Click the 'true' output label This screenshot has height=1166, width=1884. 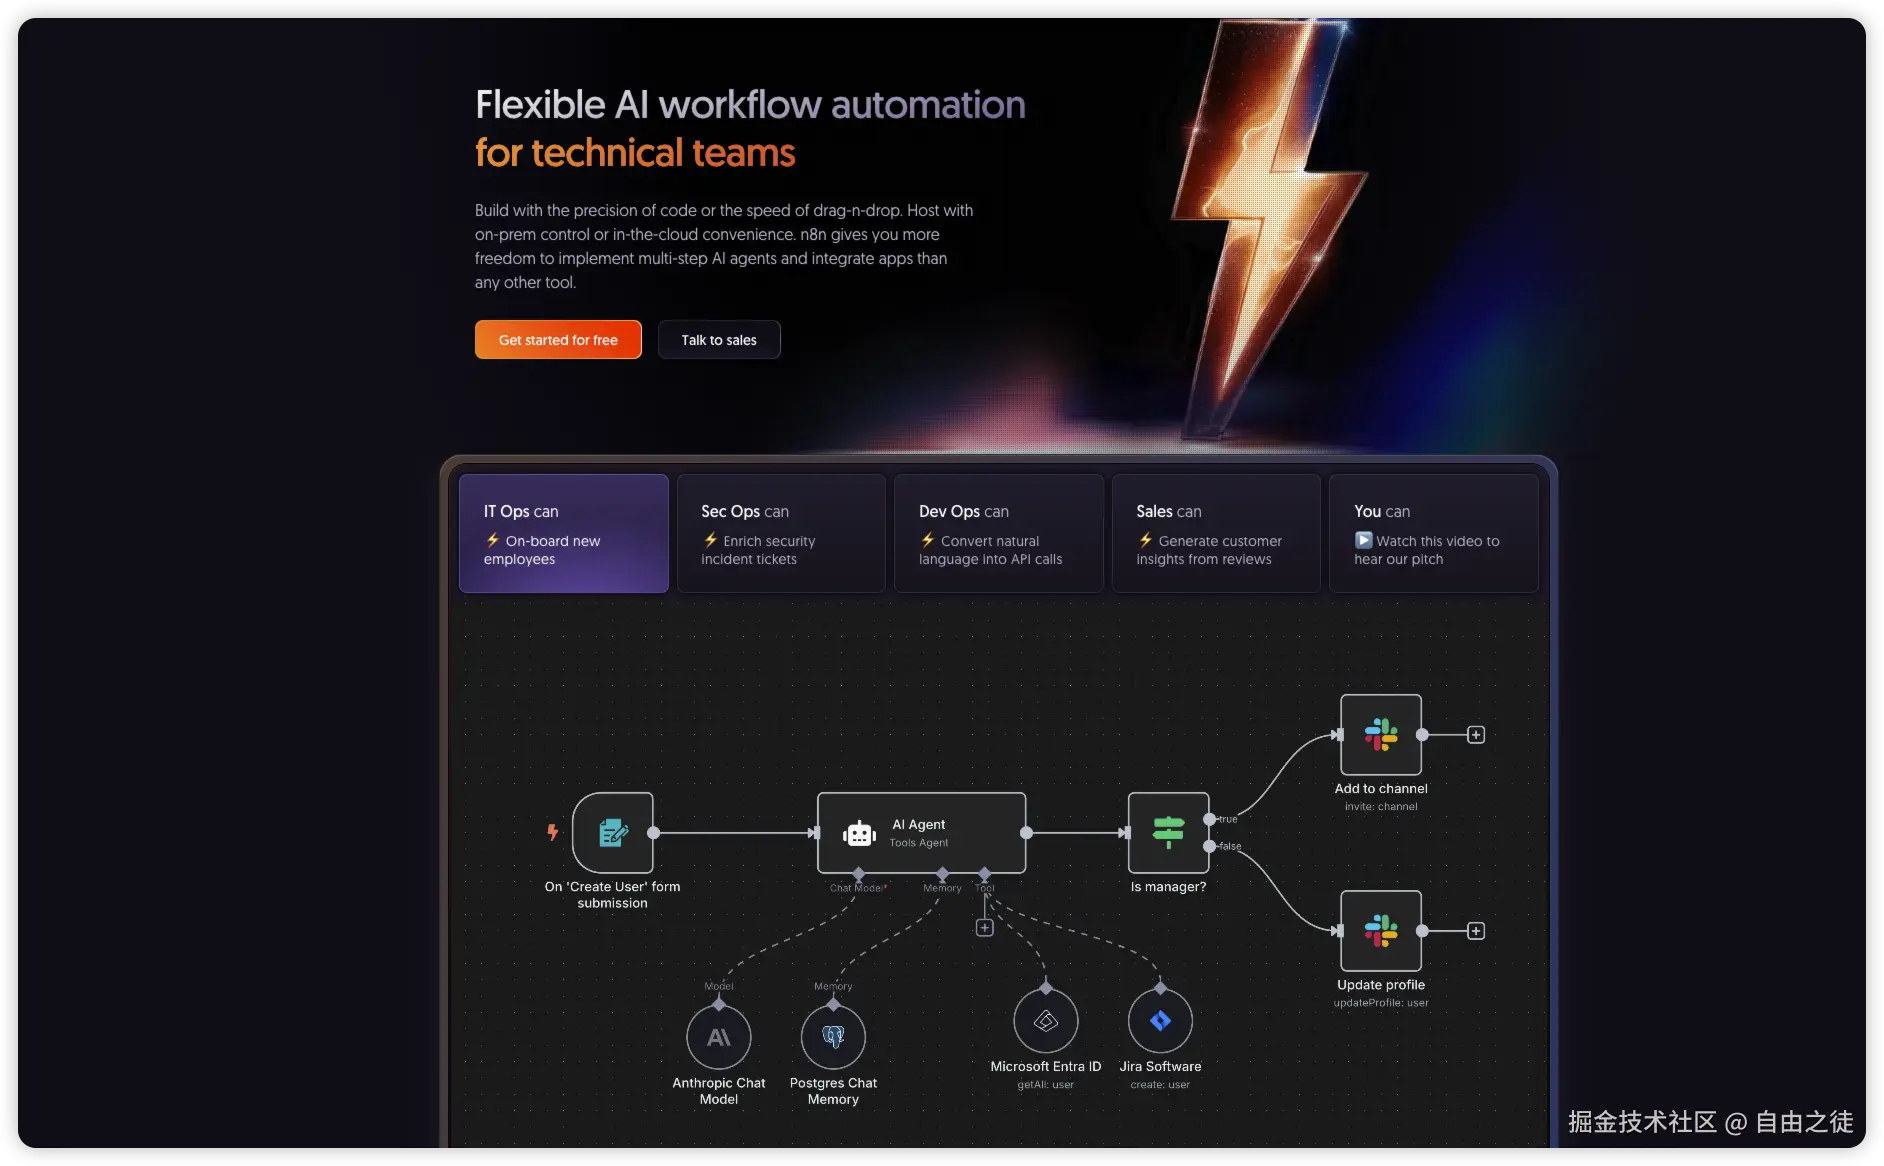tap(1228, 819)
